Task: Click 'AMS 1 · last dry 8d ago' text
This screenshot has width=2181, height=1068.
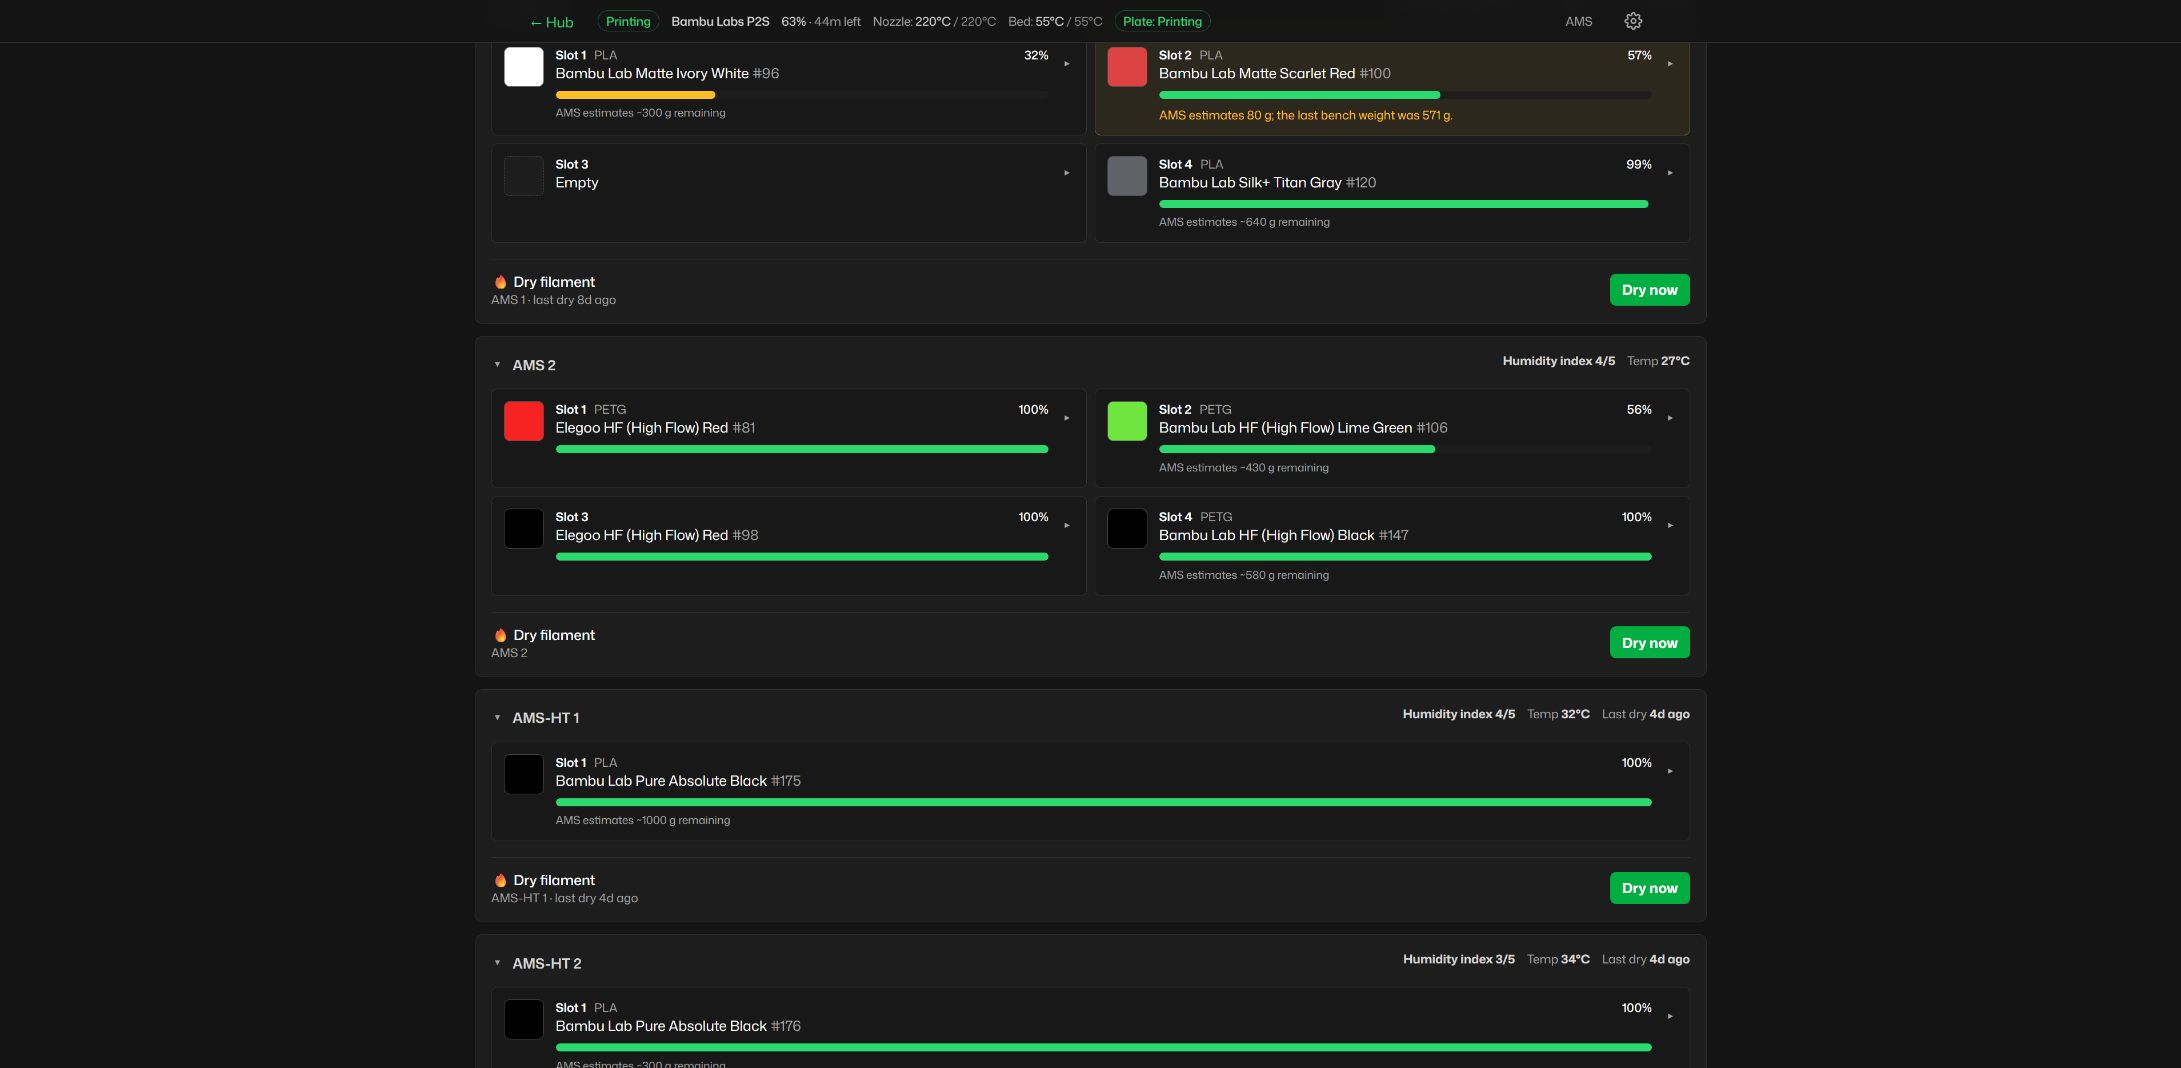Action: coord(553,300)
